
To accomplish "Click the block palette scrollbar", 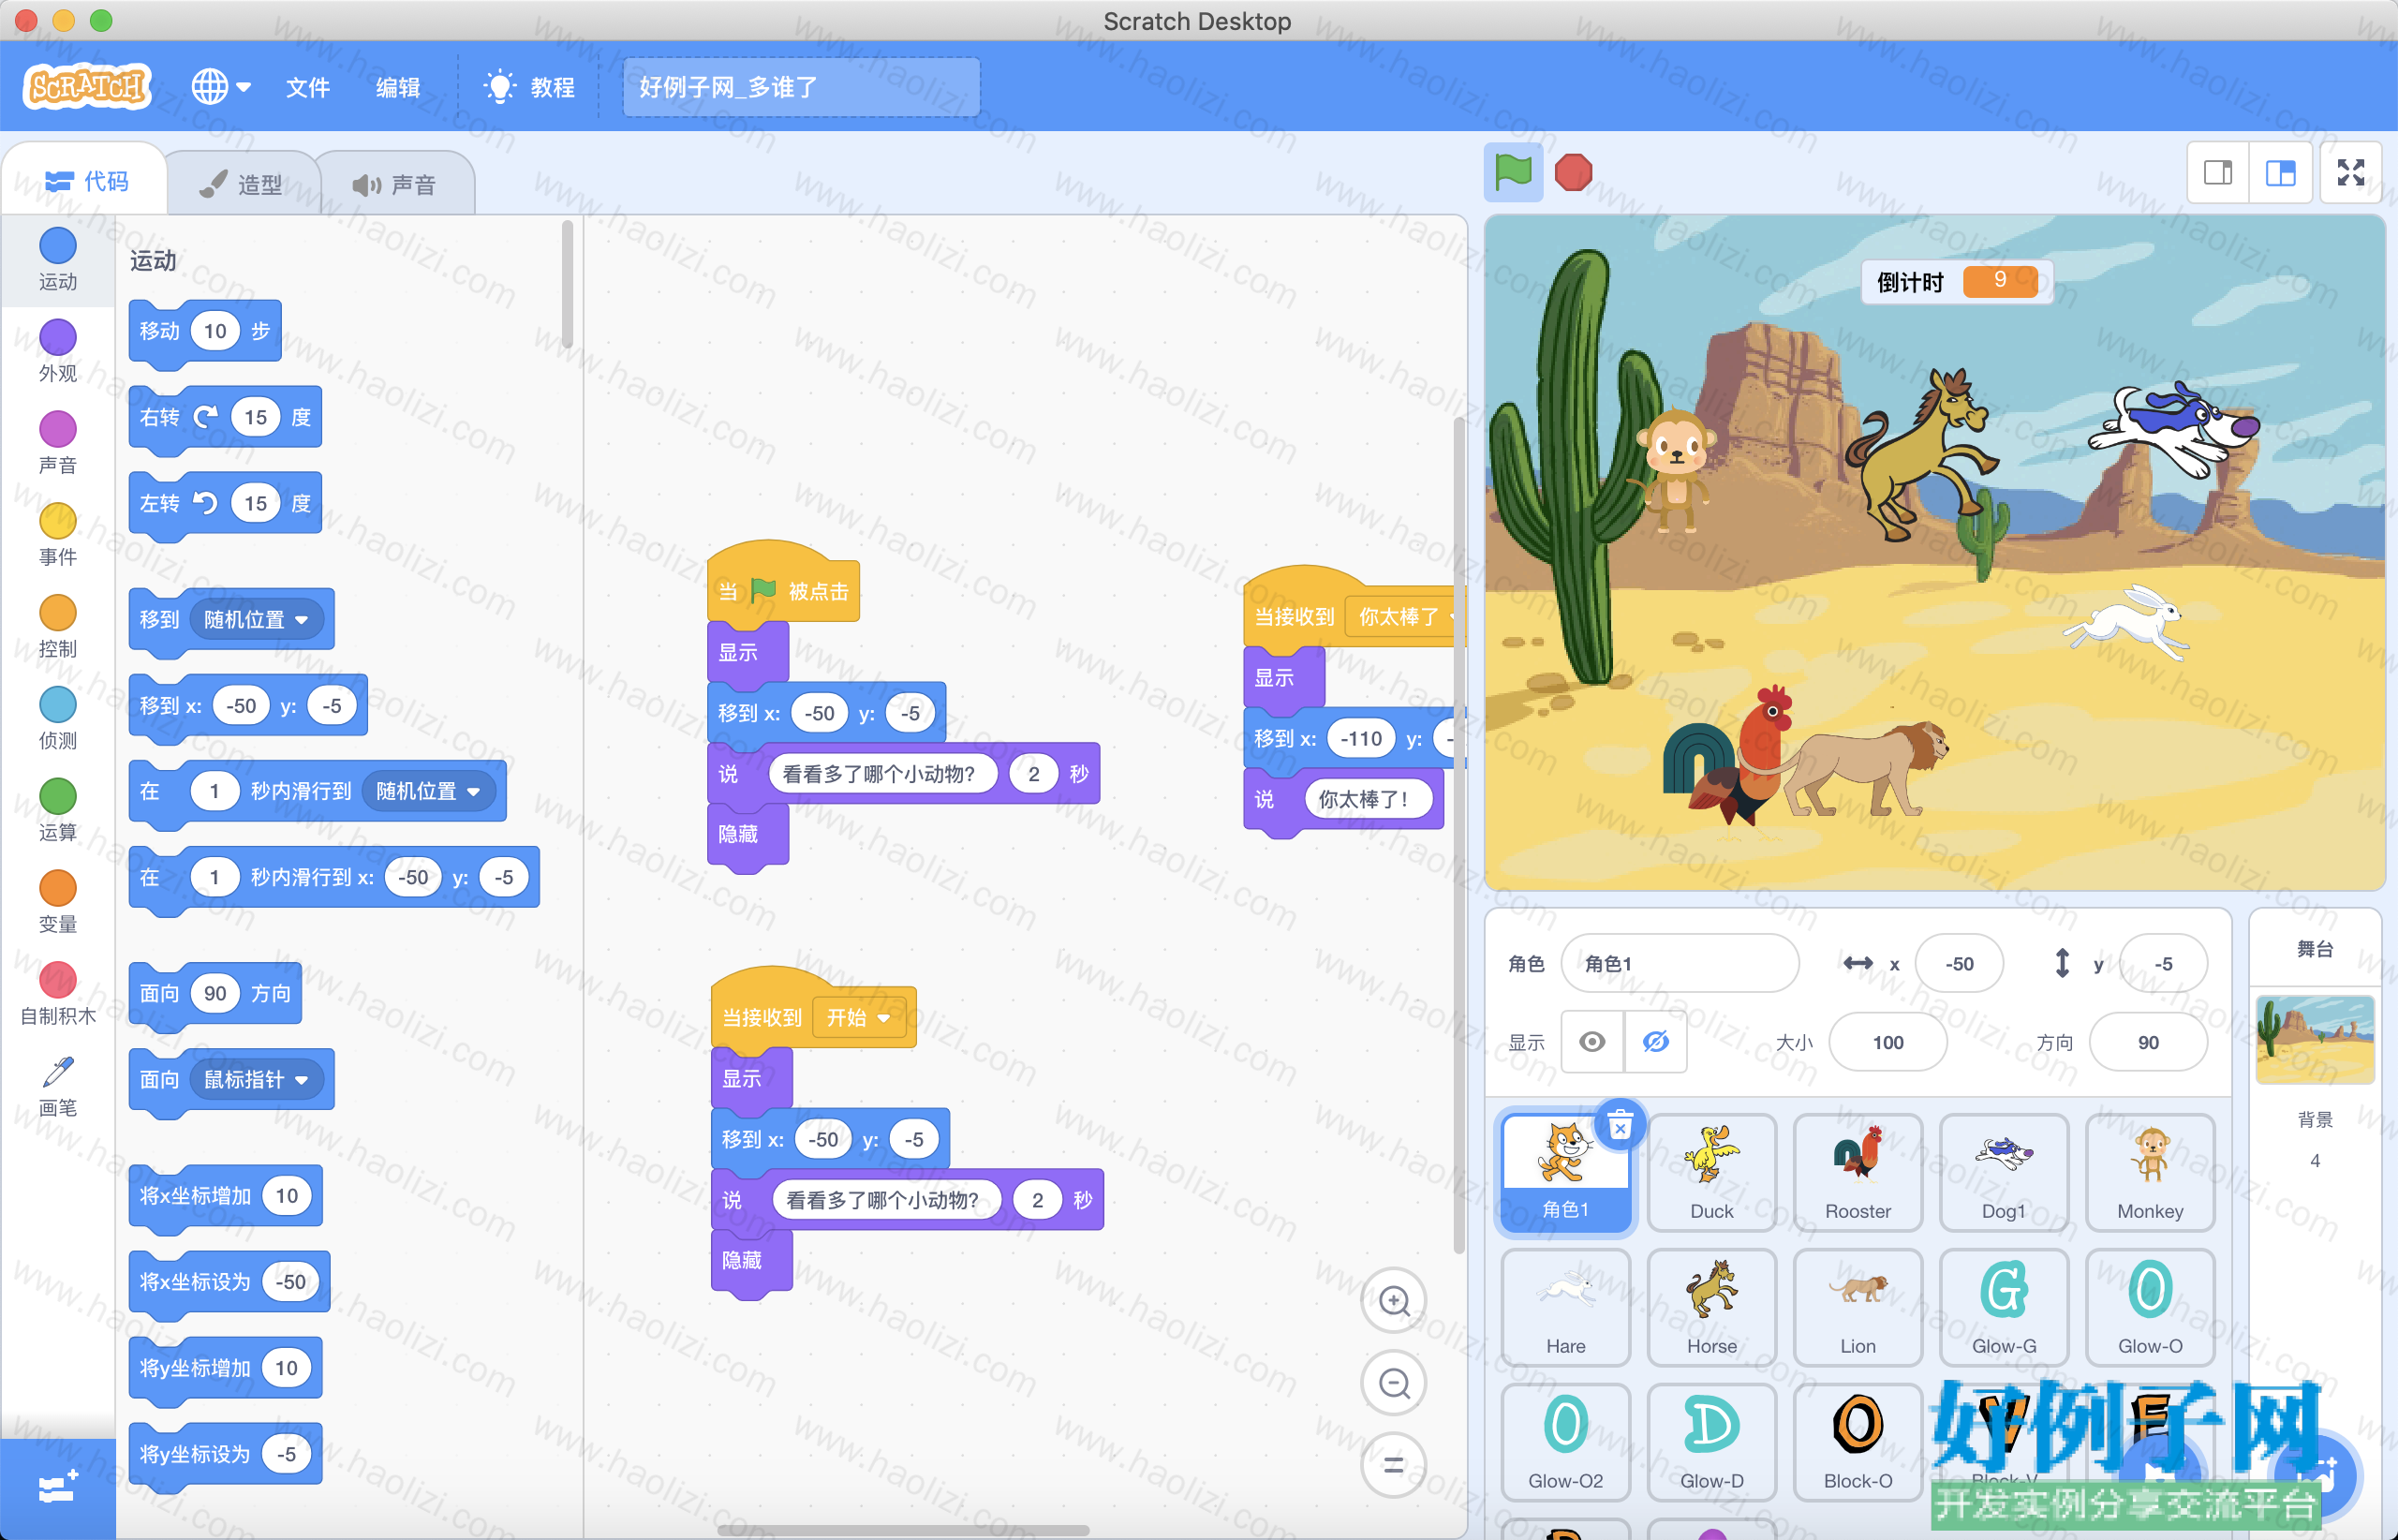I will pyautogui.click(x=567, y=284).
